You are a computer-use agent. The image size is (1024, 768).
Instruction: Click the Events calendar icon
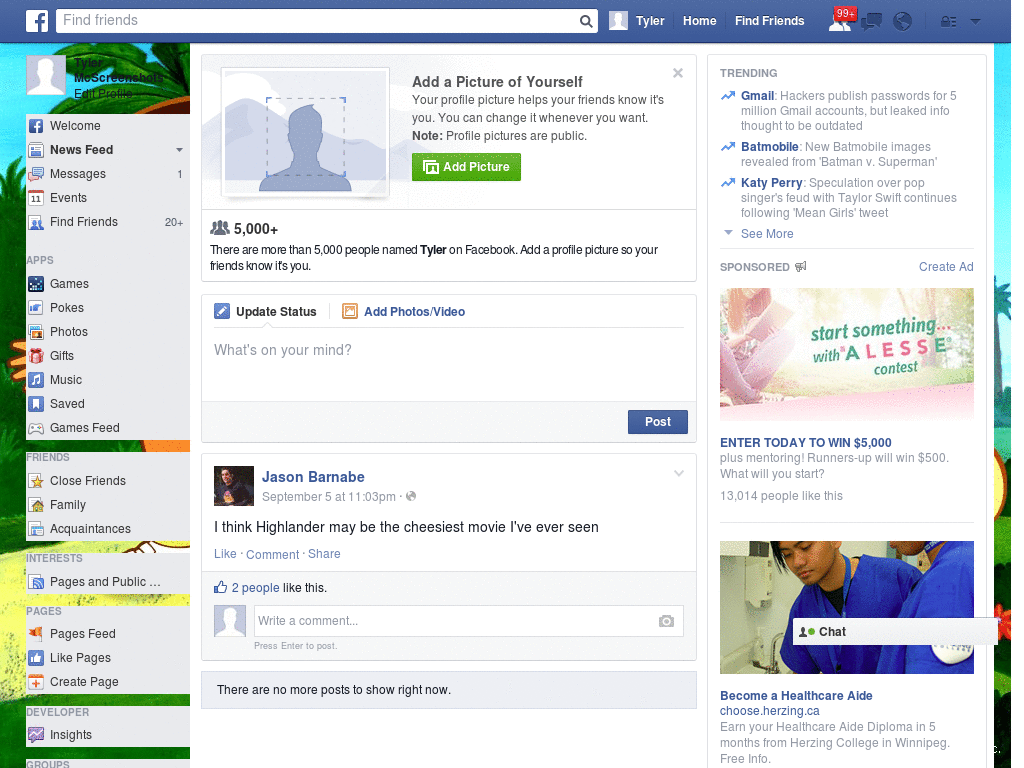[x=37, y=198]
